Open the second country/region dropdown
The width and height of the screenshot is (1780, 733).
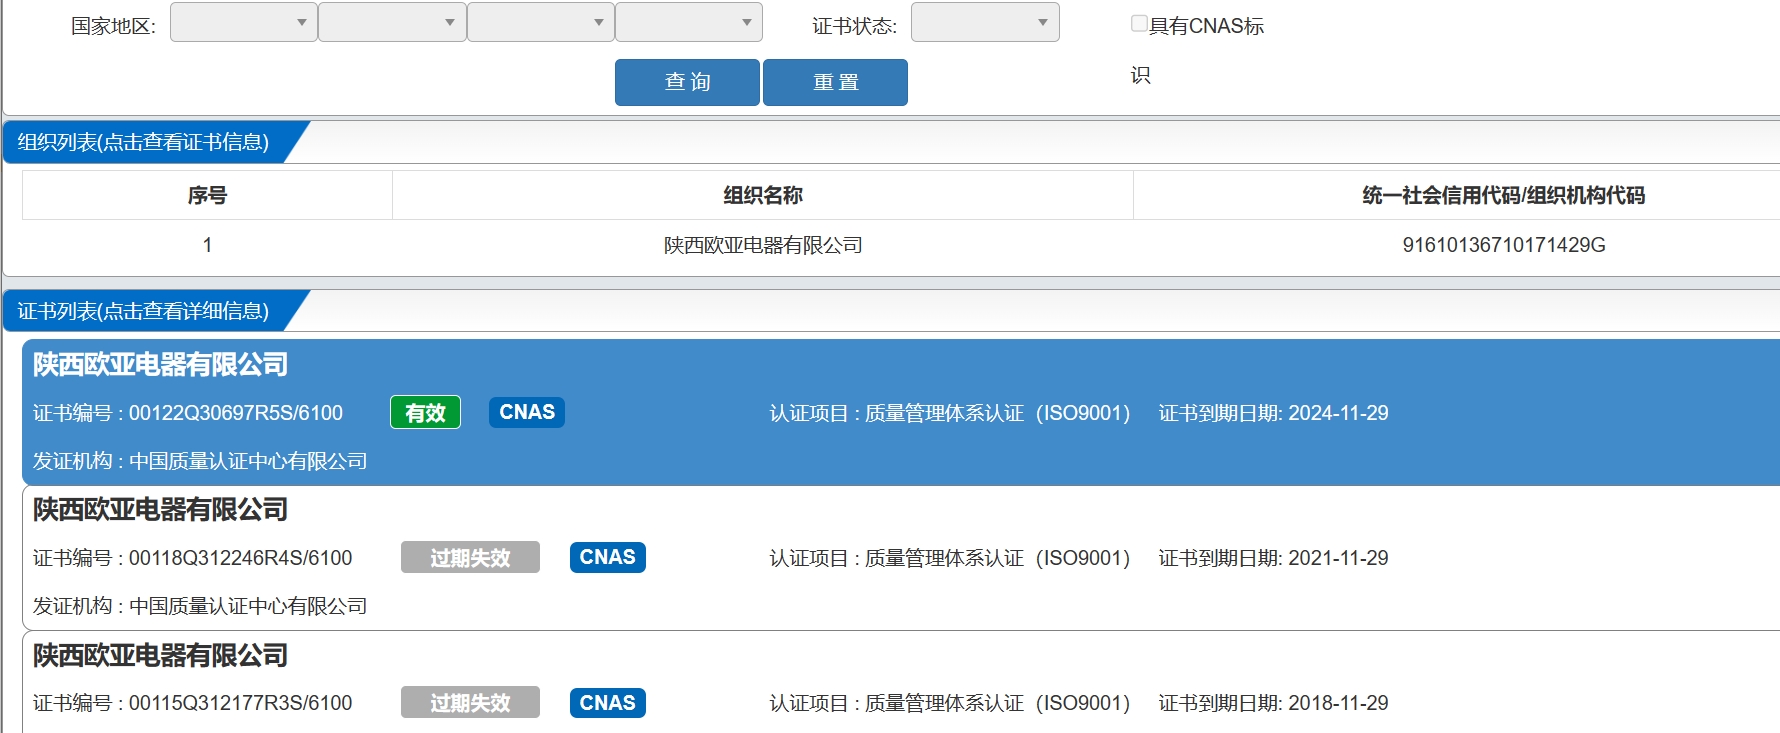[392, 22]
